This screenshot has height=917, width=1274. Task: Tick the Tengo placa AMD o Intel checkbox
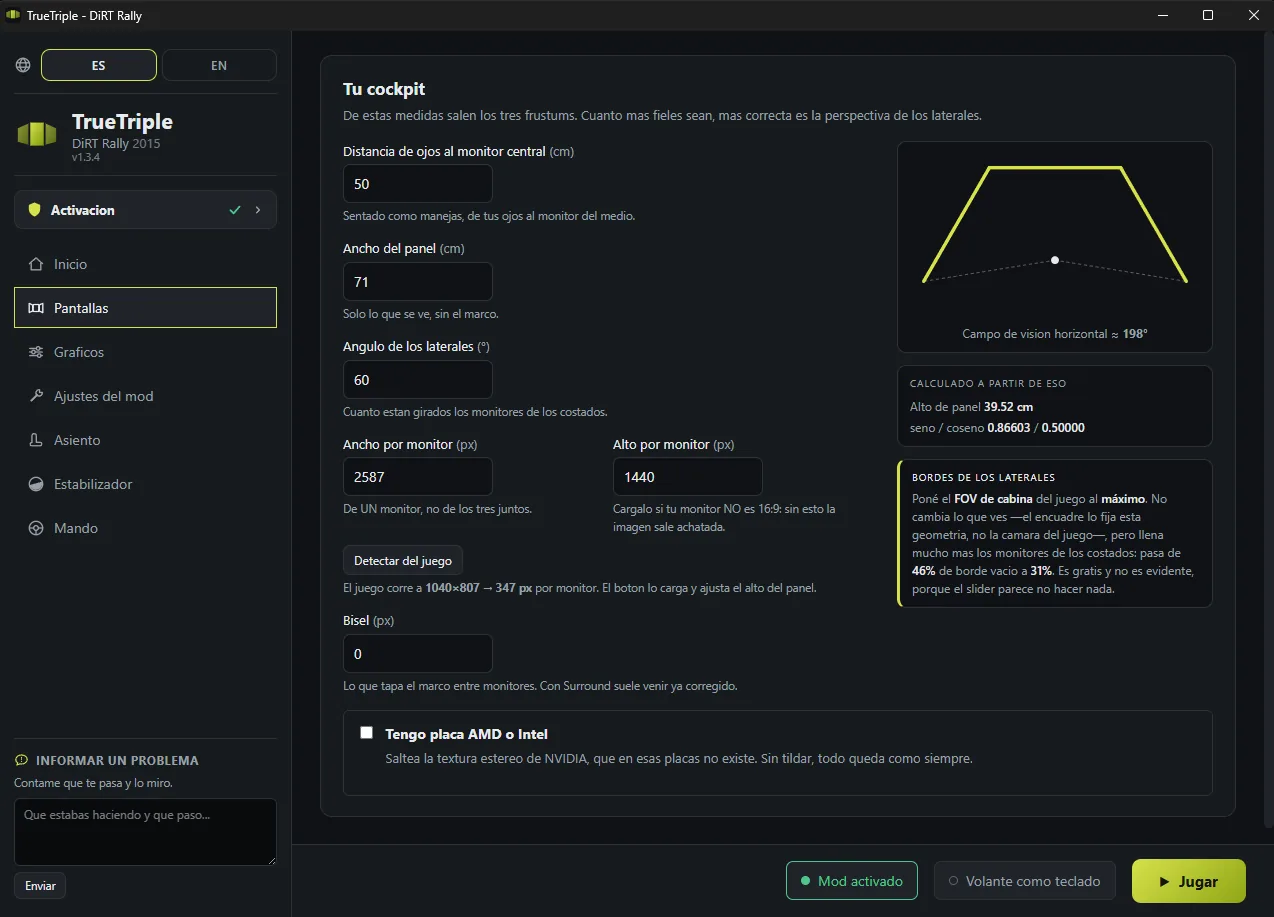point(367,732)
